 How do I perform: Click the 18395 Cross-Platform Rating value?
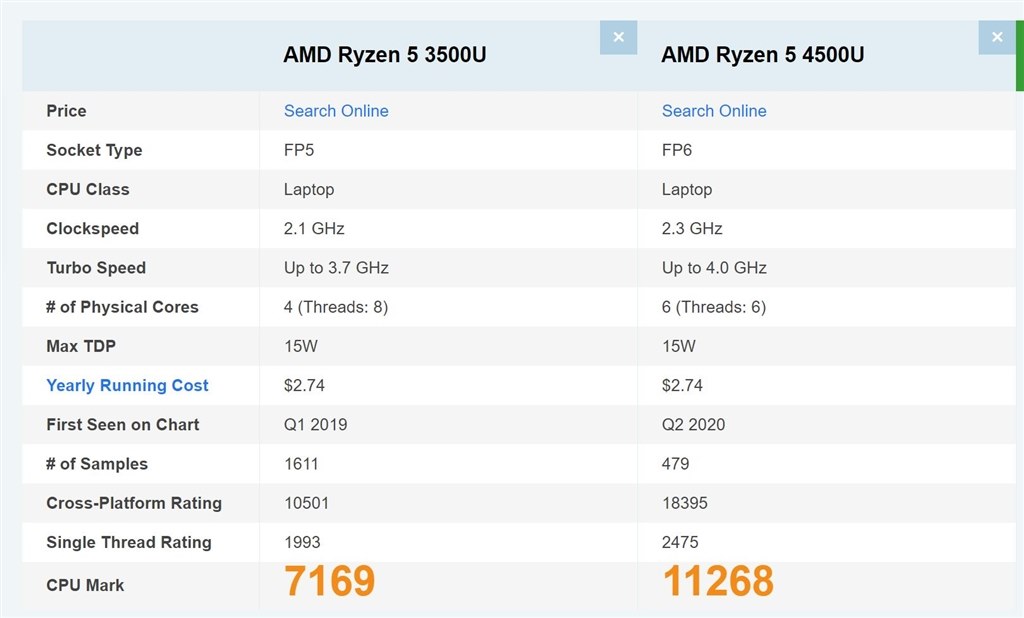[x=685, y=503]
